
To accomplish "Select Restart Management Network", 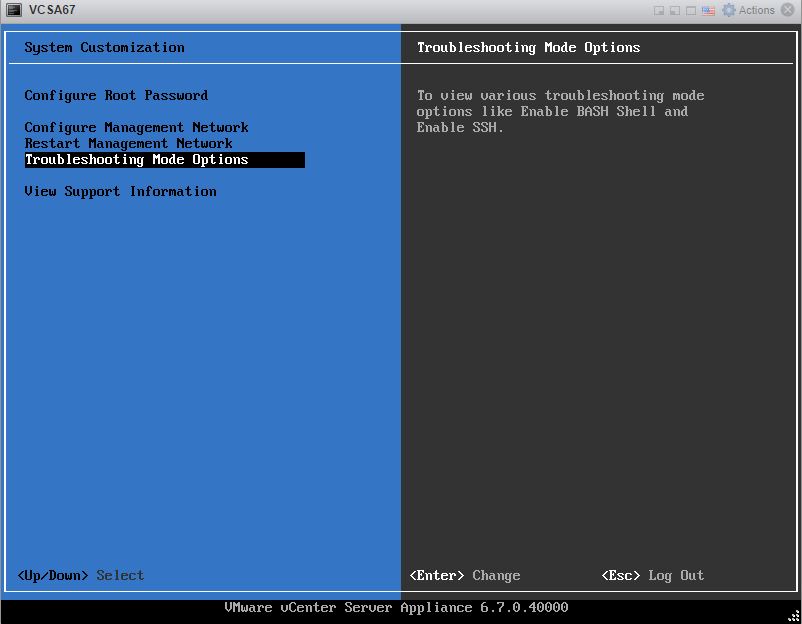I will coord(128,144).
